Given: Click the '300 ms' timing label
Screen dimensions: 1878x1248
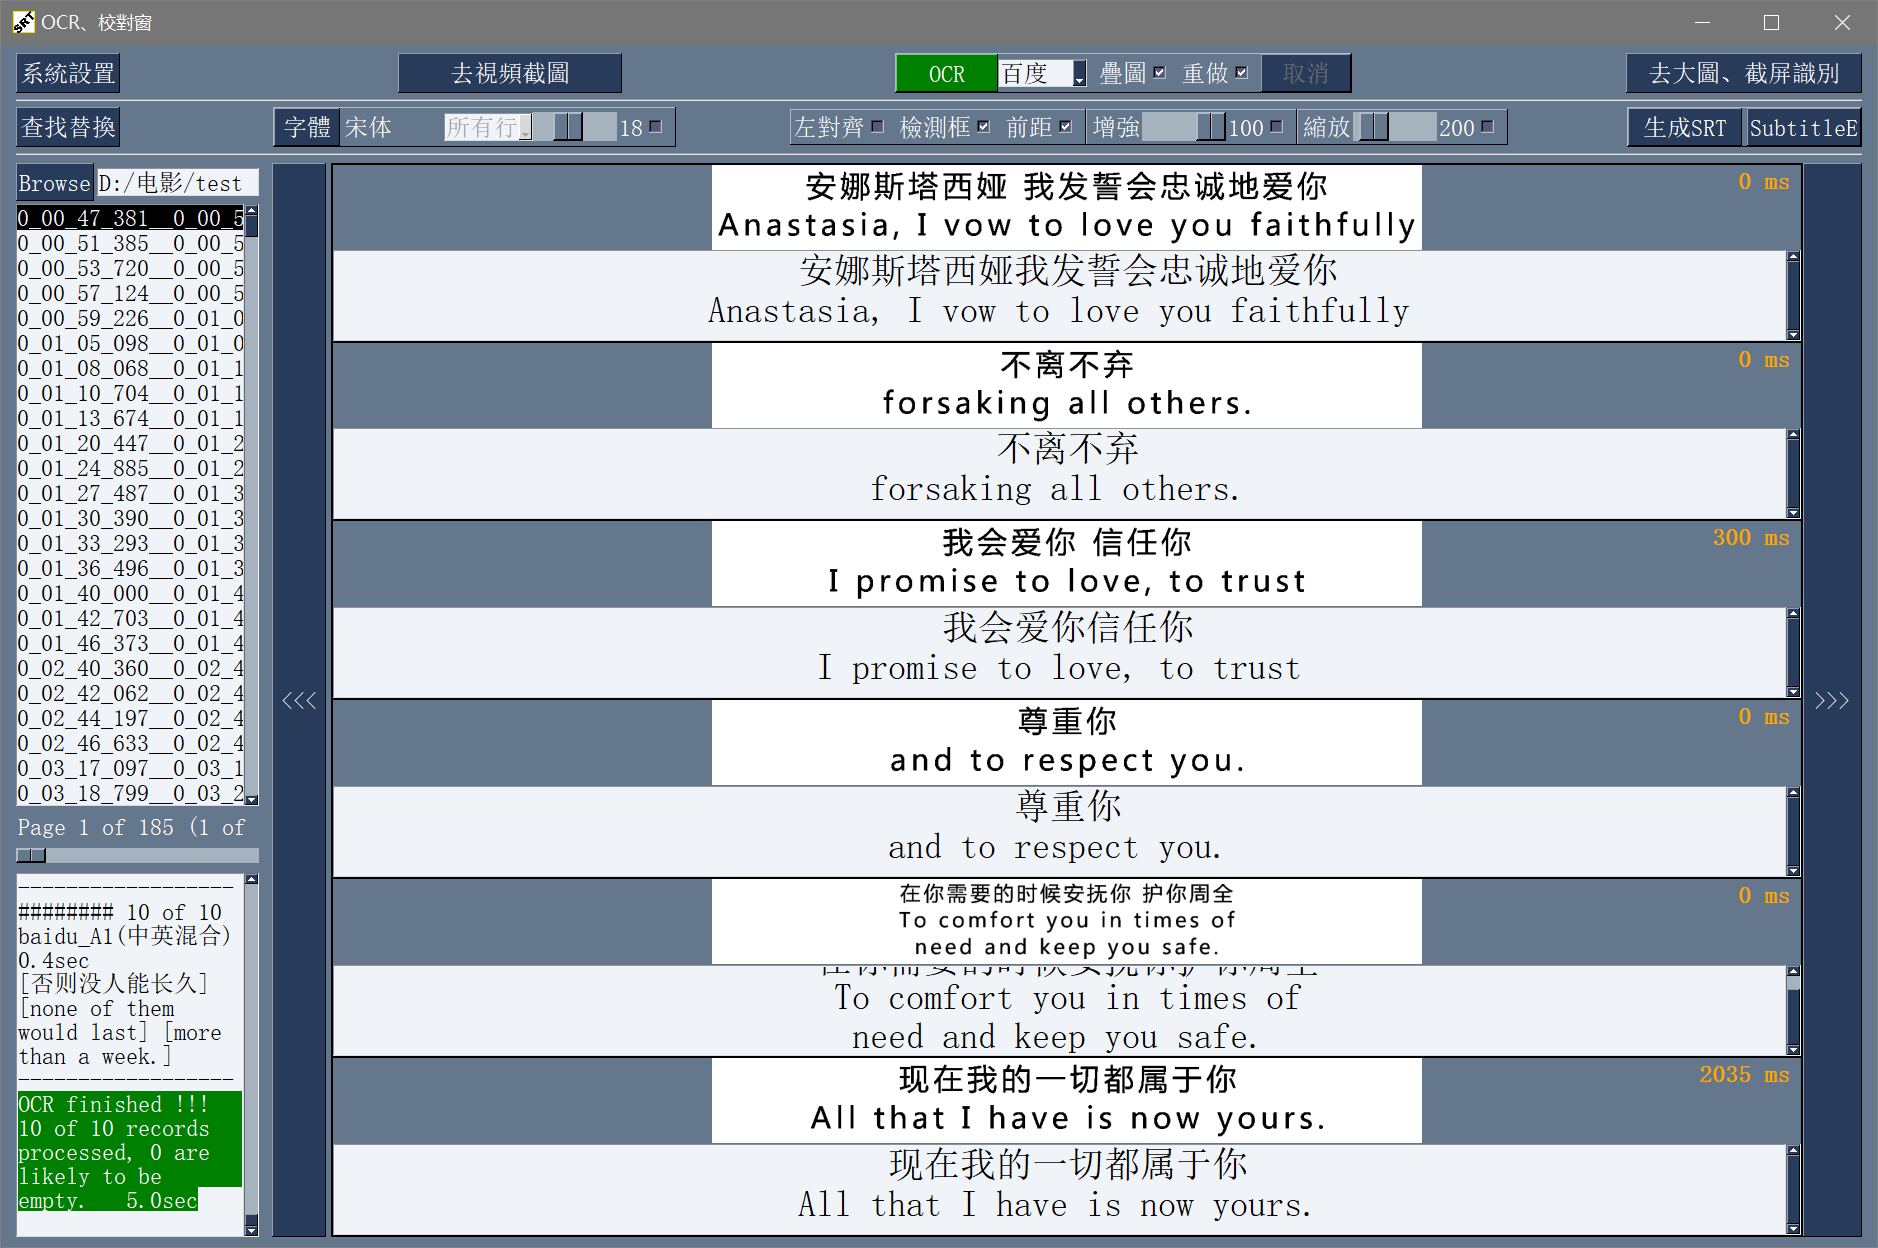Looking at the screenshot, I should pyautogui.click(x=1751, y=538).
